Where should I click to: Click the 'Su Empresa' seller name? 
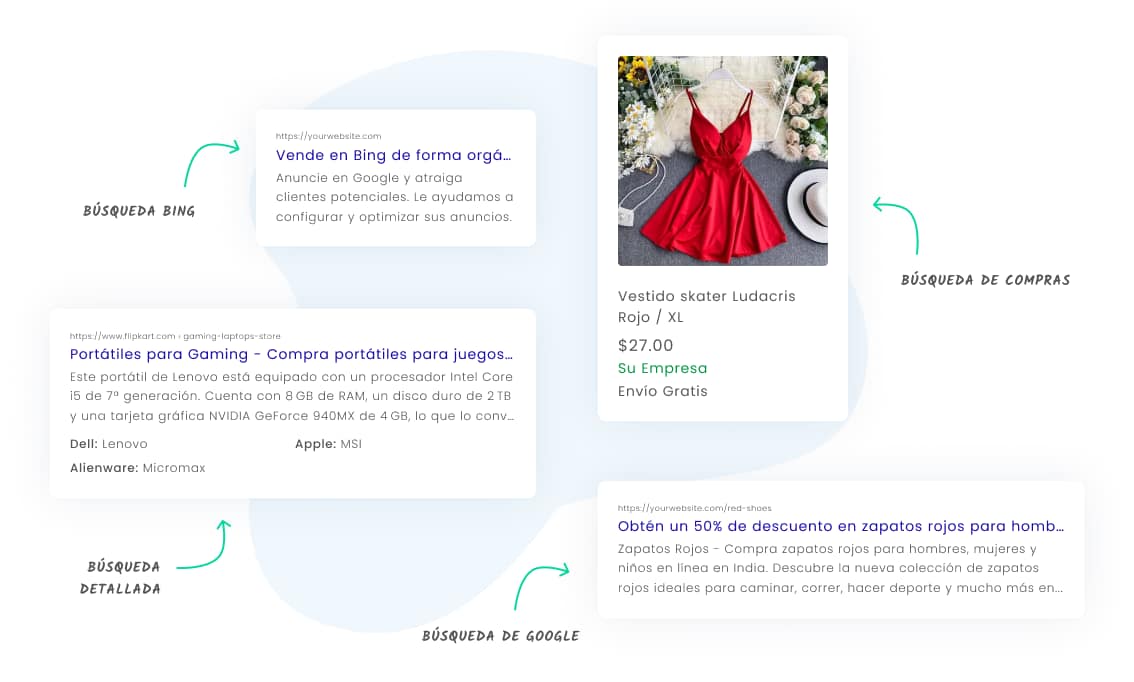coord(662,368)
